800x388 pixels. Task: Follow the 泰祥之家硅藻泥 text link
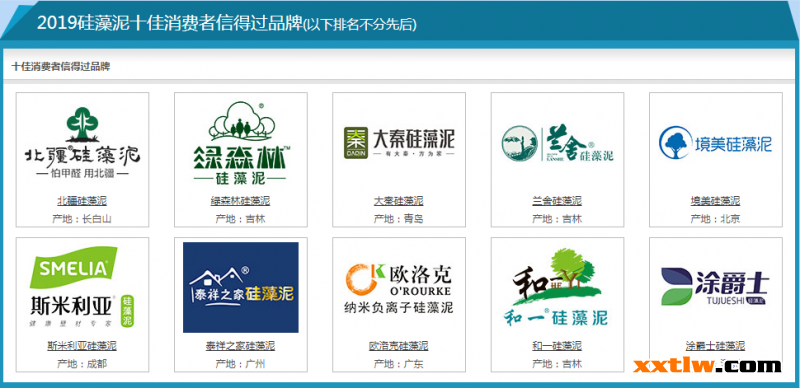coord(241,346)
